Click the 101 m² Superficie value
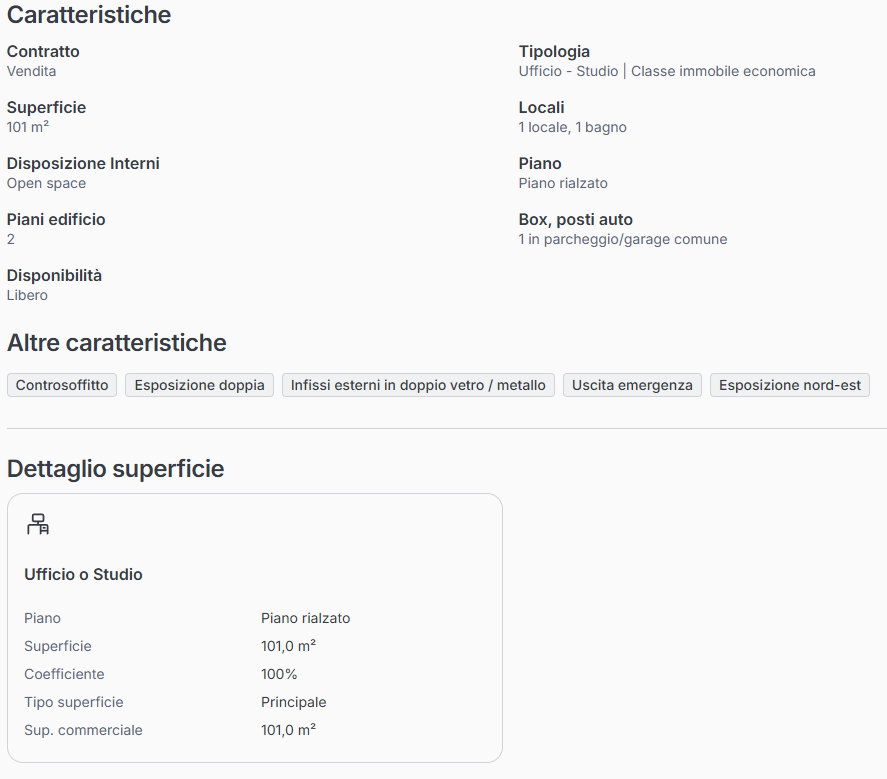 point(28,127)
